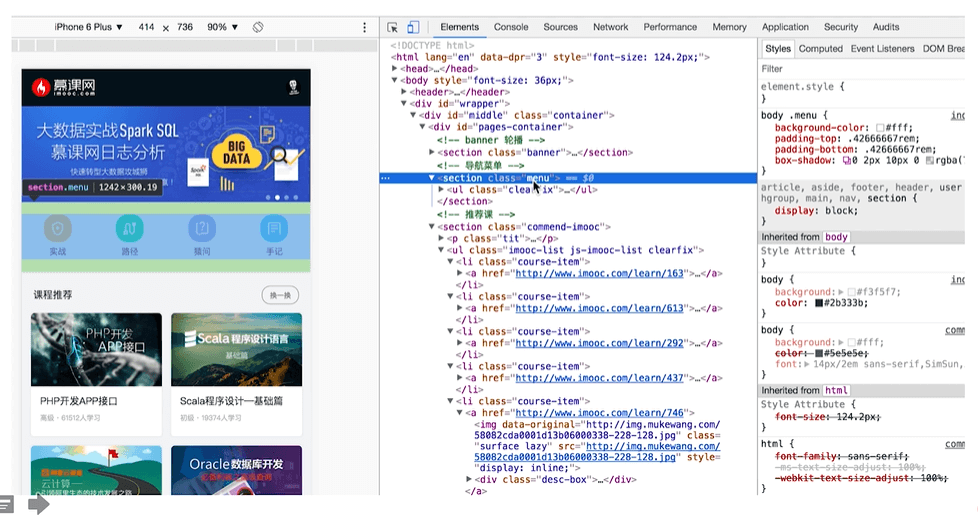Open the Oracle数据库开发 course thumbnail
Viewport: 978px width, 518px height.
(236, 470)
